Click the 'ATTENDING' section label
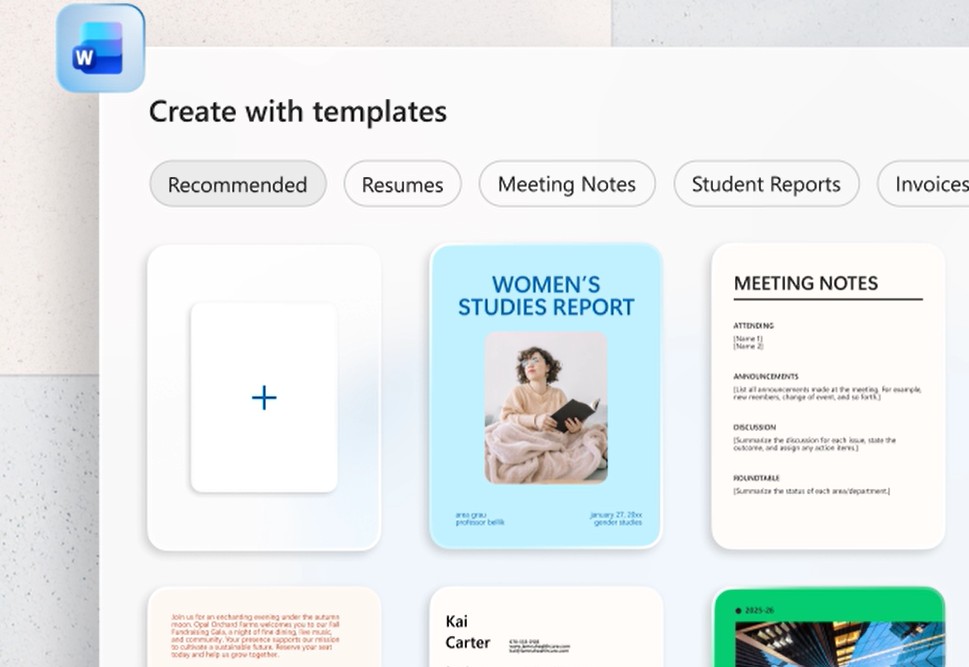Viewport: 969px width, 667px height. pyautogui.click(x=753, y=326)
